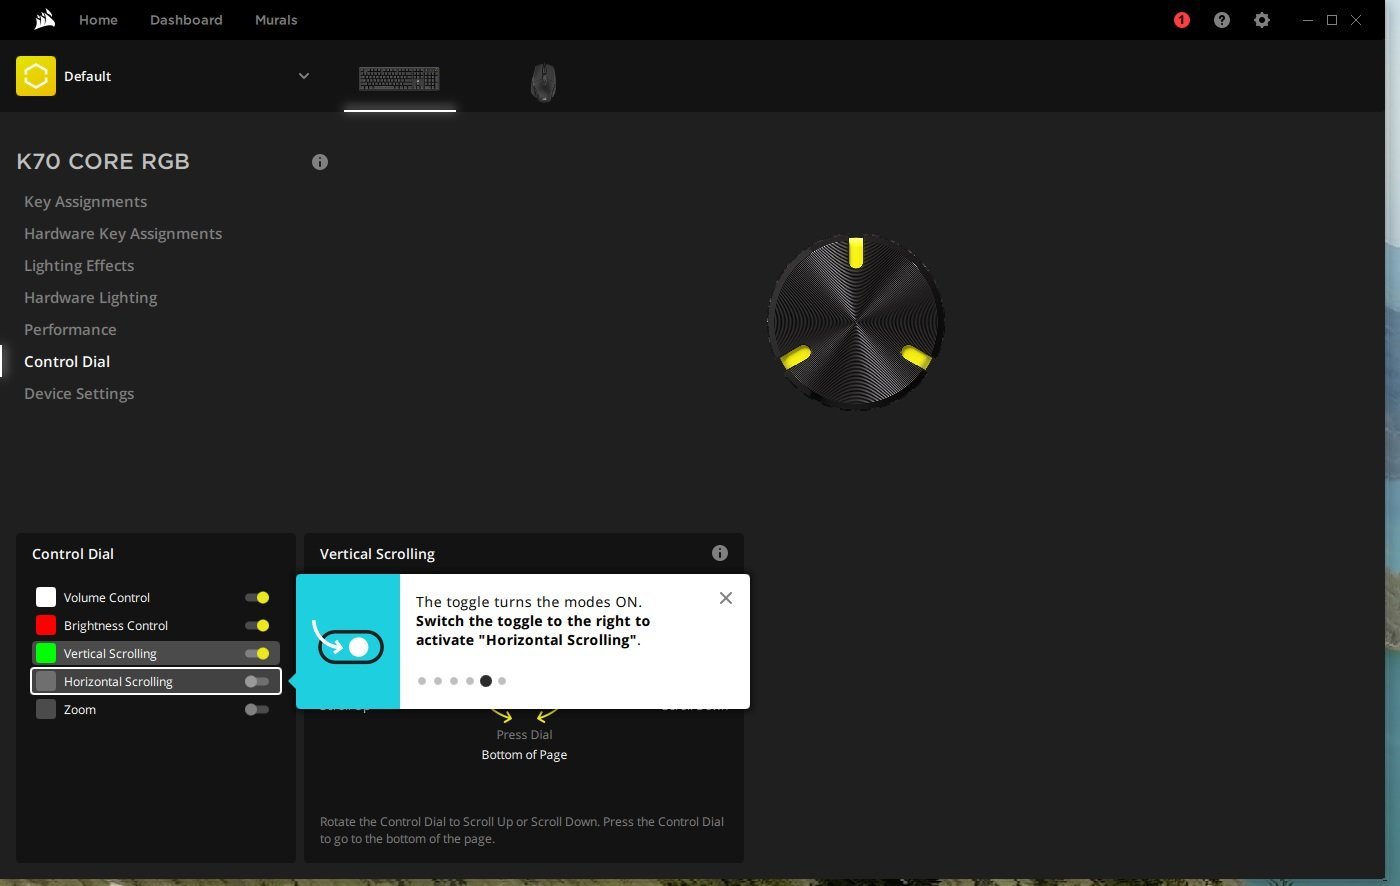
Task: Click info icon beside K70 CORE RGB
Action: 320,162
